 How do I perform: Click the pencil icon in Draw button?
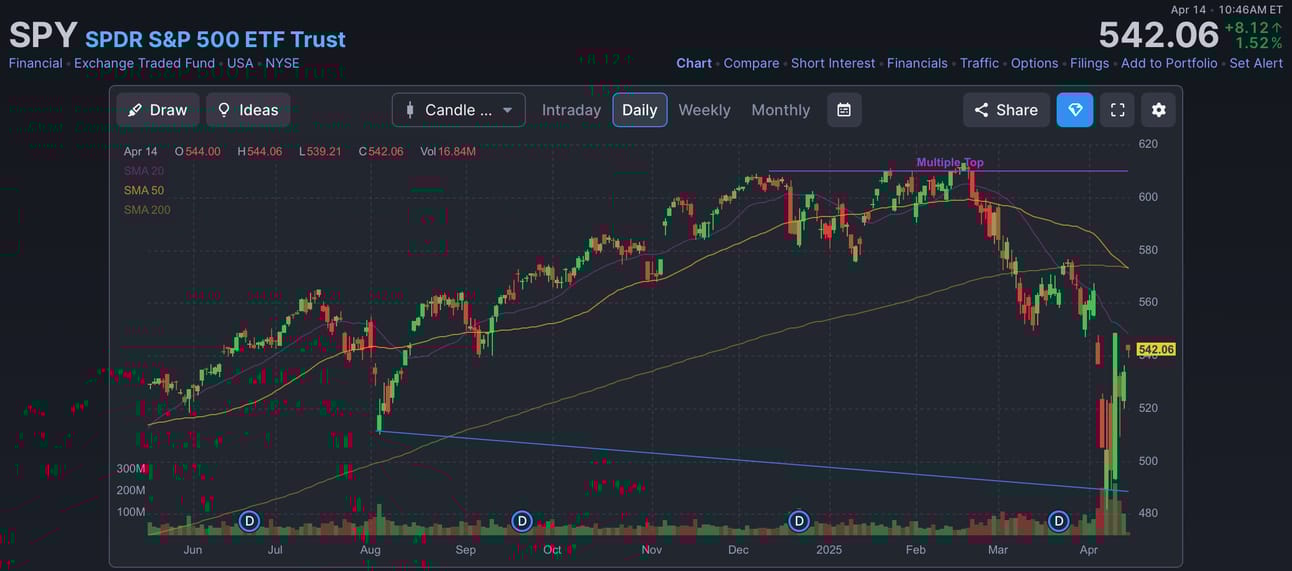[x=135, y=110]
